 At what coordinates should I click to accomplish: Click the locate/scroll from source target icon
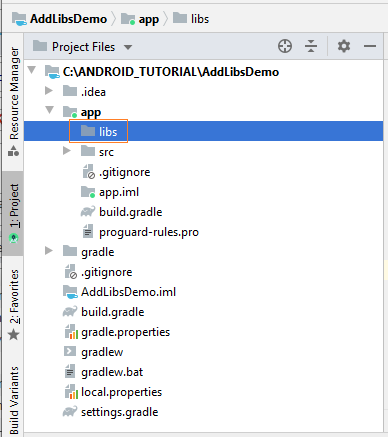tap(285, 46)
